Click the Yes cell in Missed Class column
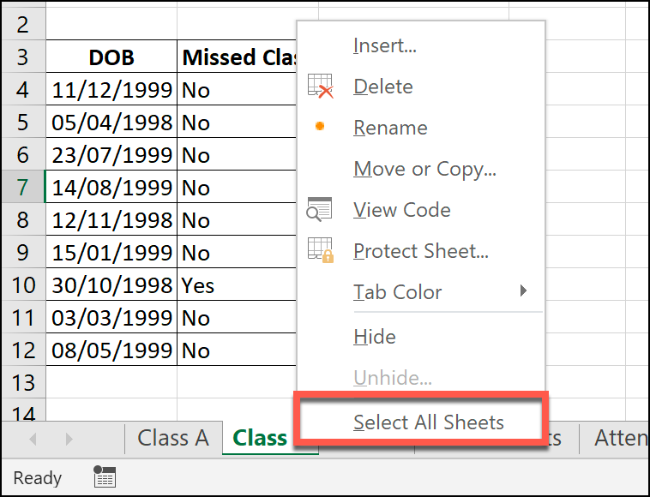Image resolution: width=650 pixels, height=497 pixels. point(198,285)
